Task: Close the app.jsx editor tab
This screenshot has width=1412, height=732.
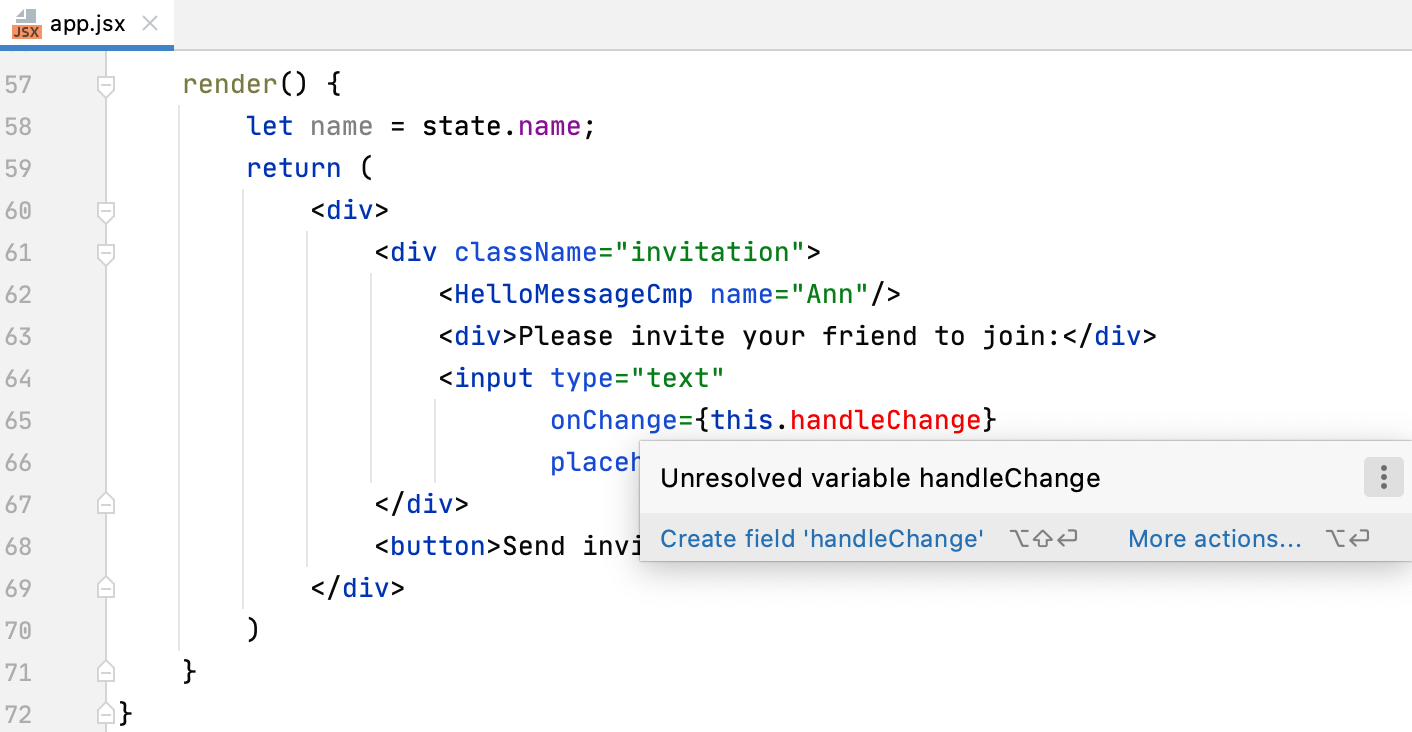Action: pos(151,24)
